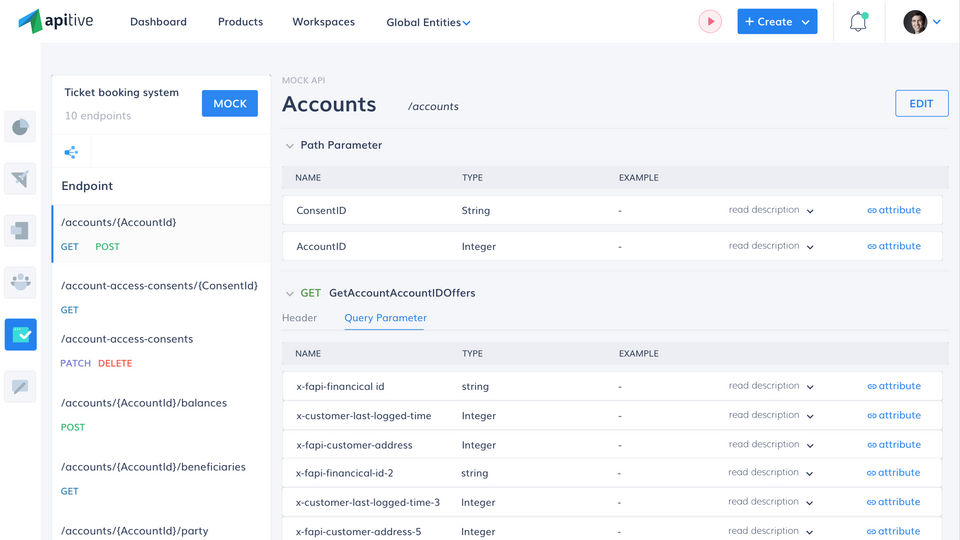960x540 pixels.
Task: Open the notifications bell
Action: tap(858, 22)
